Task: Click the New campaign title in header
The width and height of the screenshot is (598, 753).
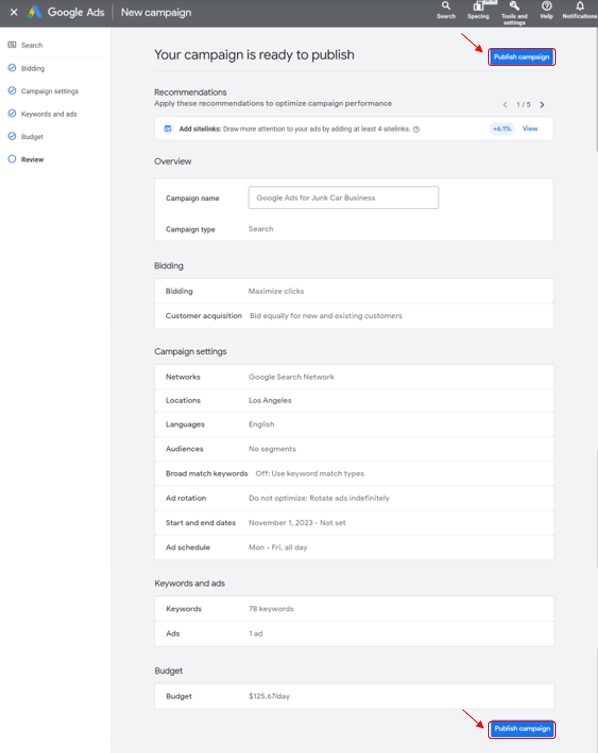Action: coord(156,12)
